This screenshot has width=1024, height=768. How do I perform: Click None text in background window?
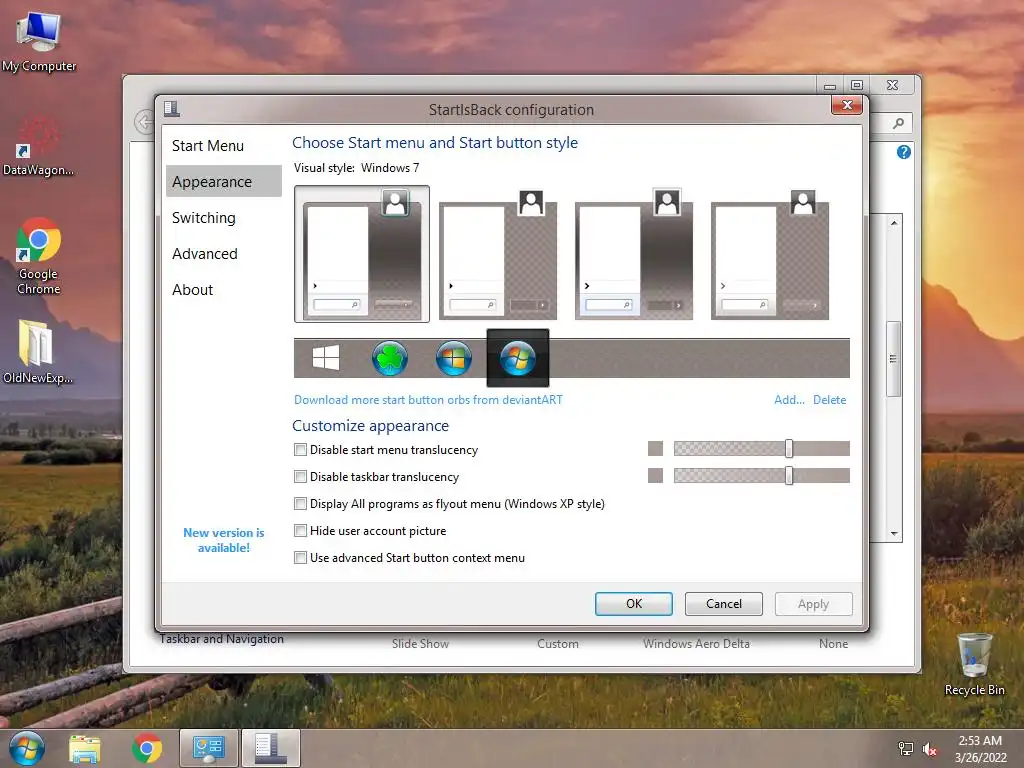coord(833,643)
